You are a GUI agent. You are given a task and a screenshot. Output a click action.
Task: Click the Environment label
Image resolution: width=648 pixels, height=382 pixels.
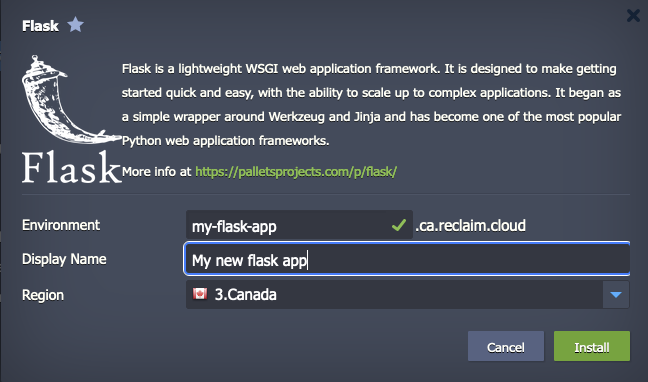(x=61, y=225)
